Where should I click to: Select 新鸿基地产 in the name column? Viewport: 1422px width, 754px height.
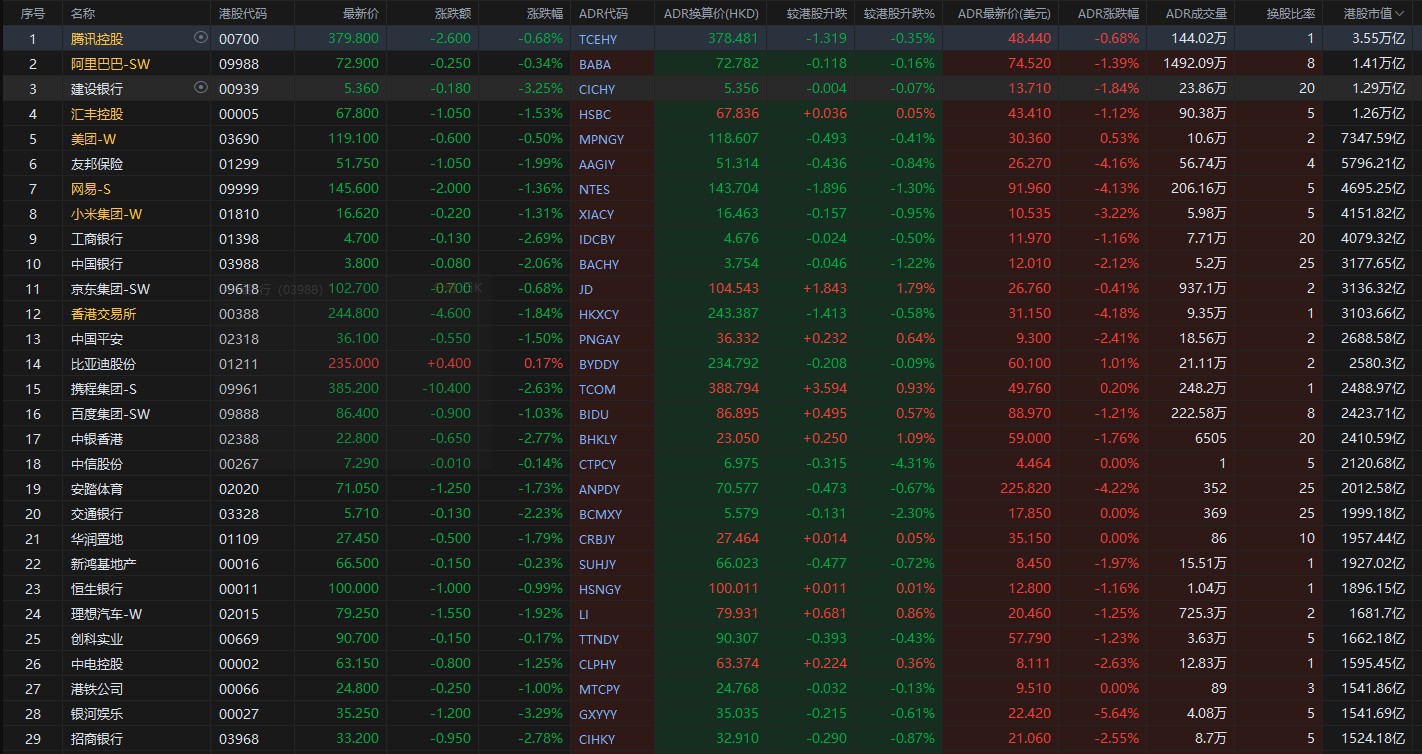104,563
